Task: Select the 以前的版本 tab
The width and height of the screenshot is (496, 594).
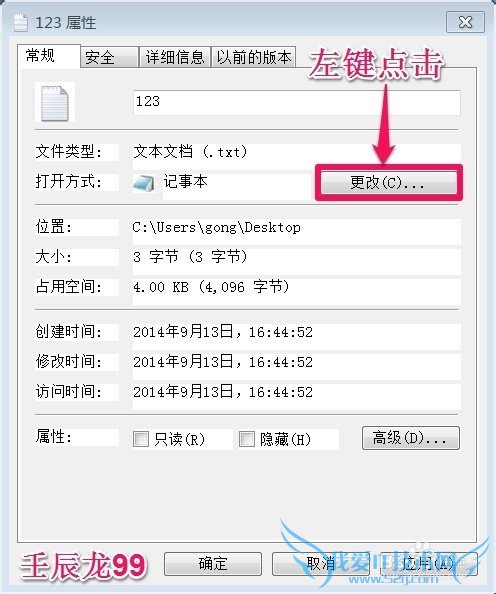Action: pyautogui.click(x=253, y=58)
